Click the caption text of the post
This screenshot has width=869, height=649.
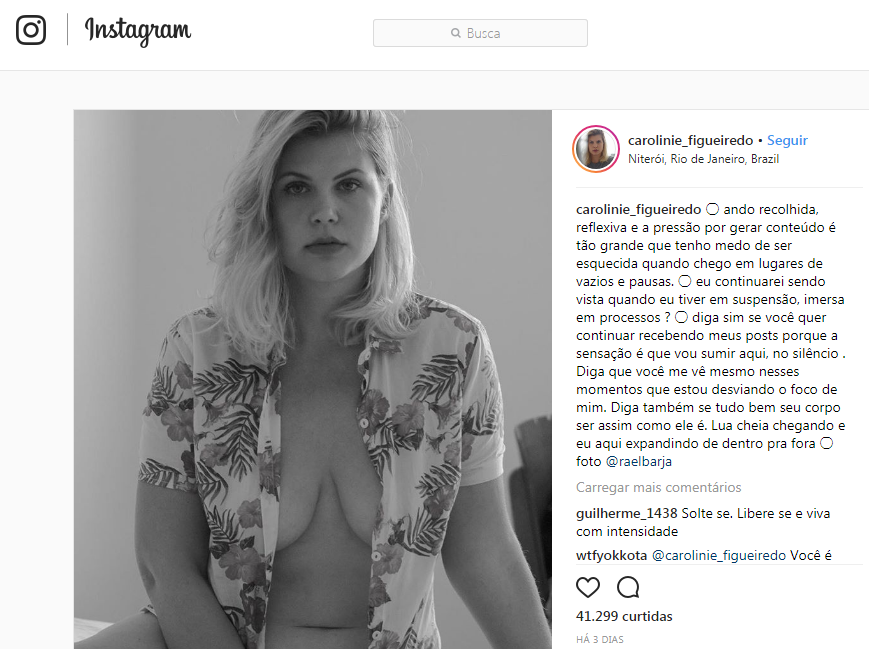[x=710, y=335]
